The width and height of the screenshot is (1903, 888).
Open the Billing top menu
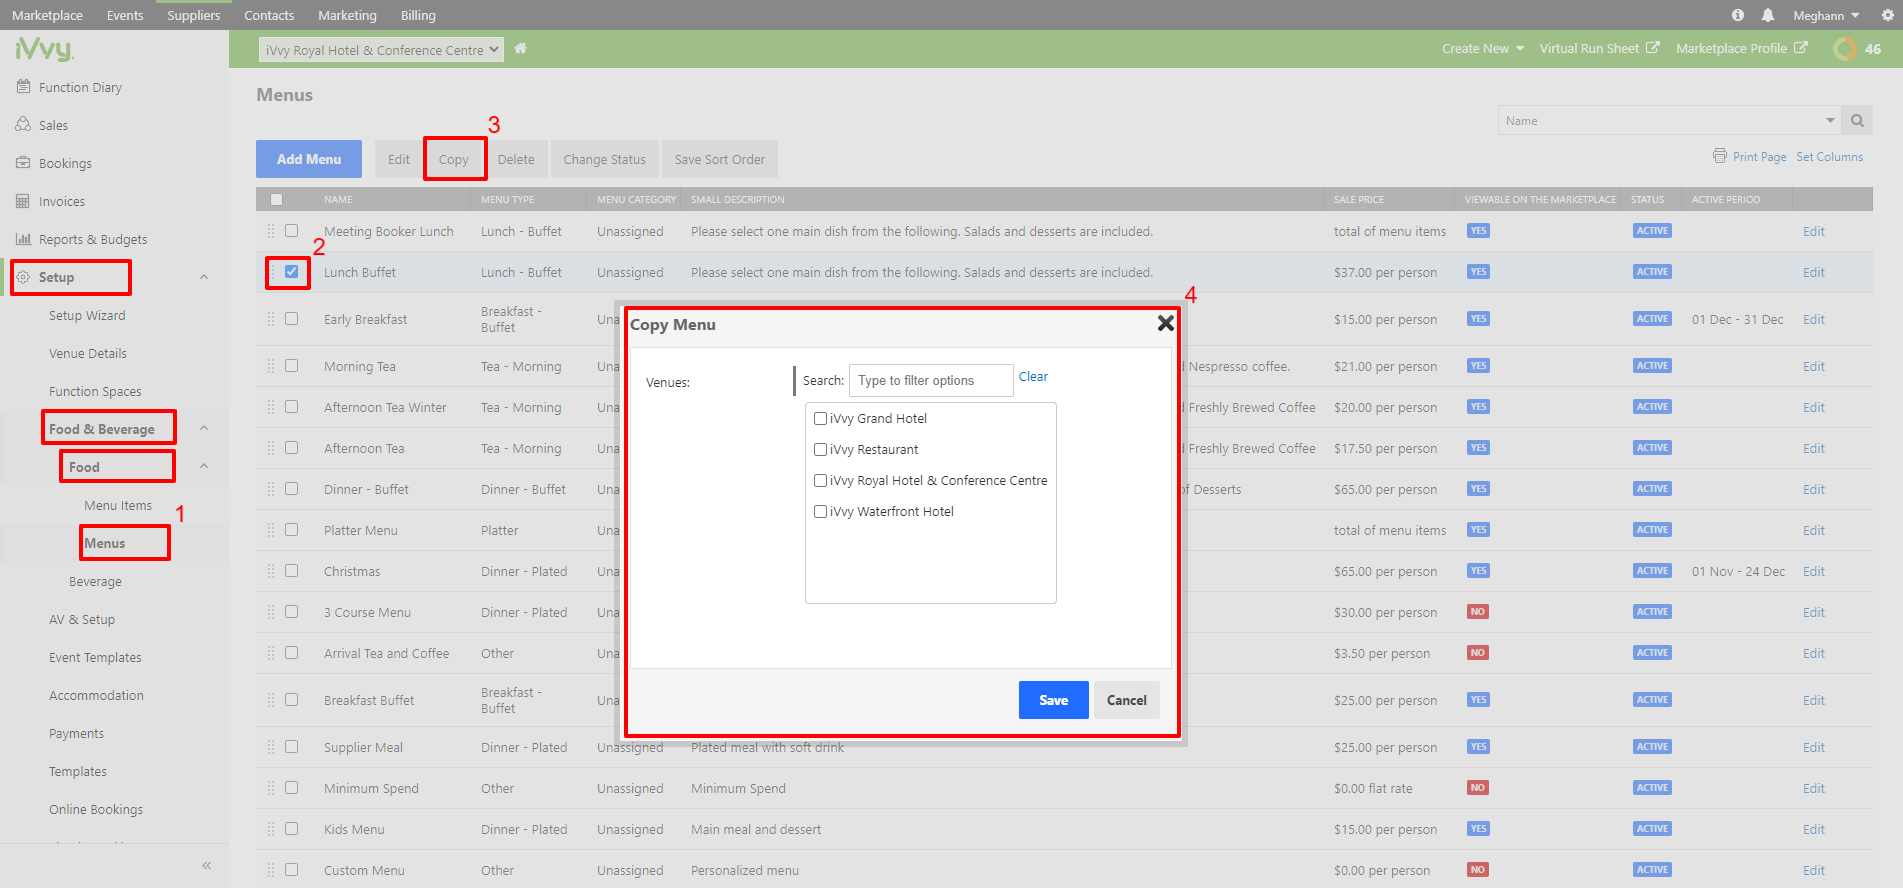[x=418, y=15]
